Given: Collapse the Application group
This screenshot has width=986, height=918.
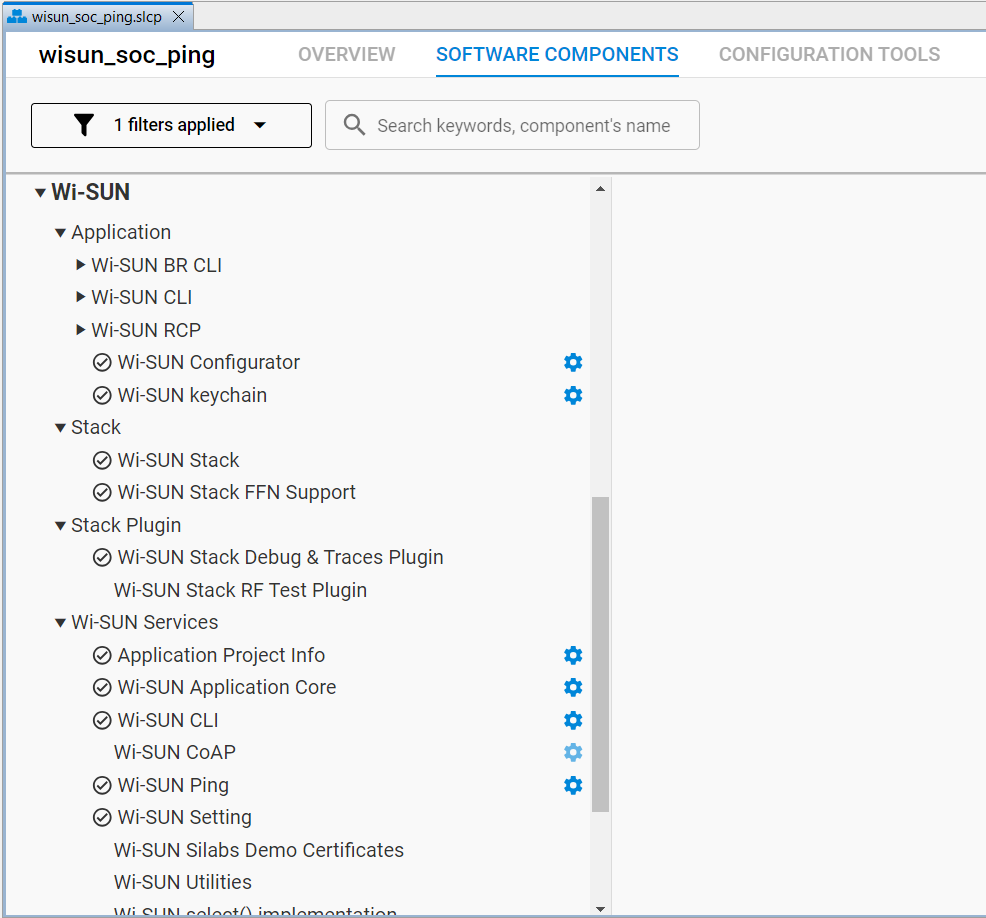Looking at the screenshot, I should 60,233.
